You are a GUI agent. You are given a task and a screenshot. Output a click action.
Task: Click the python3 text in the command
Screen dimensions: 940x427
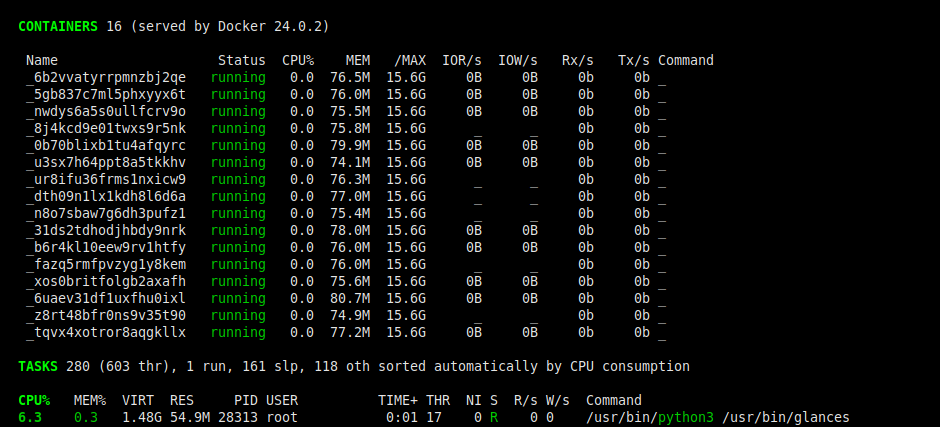pos(686,417)
